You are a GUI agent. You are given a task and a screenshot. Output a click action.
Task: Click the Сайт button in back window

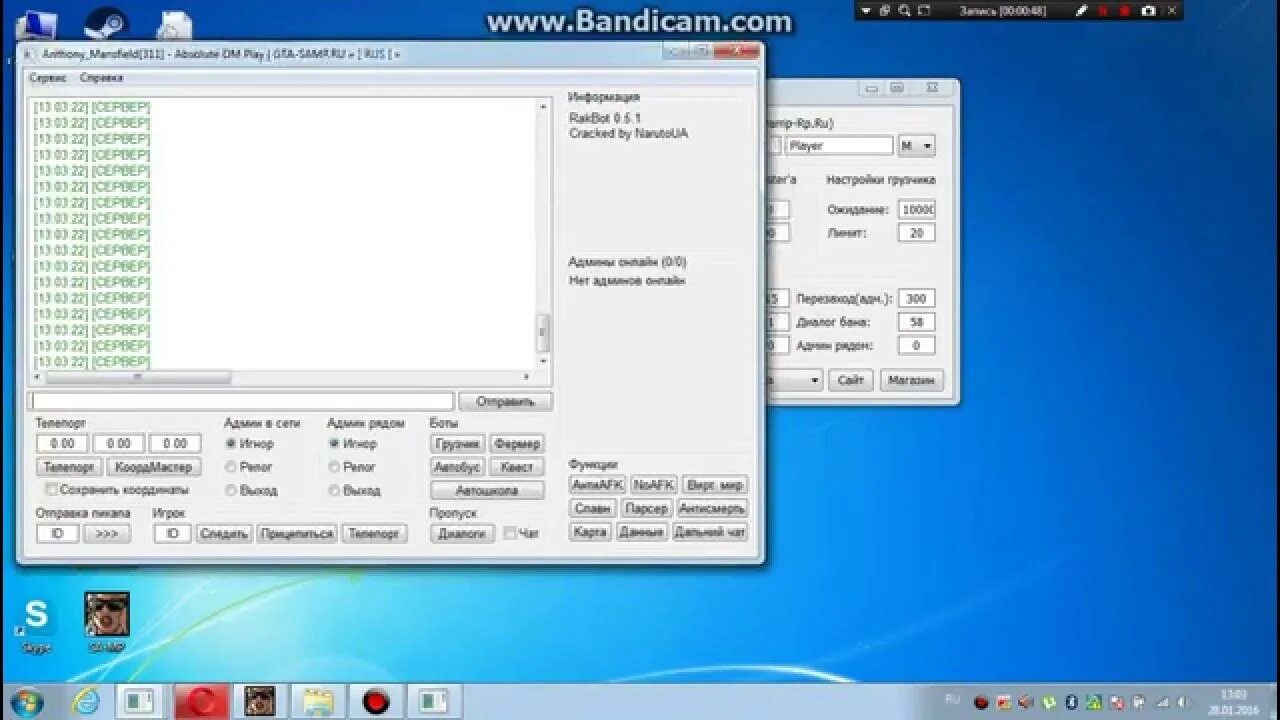click(851, 380)
